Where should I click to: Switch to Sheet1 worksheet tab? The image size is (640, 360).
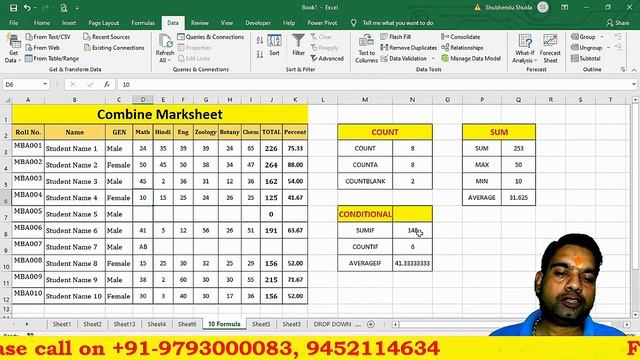[62, 324]
